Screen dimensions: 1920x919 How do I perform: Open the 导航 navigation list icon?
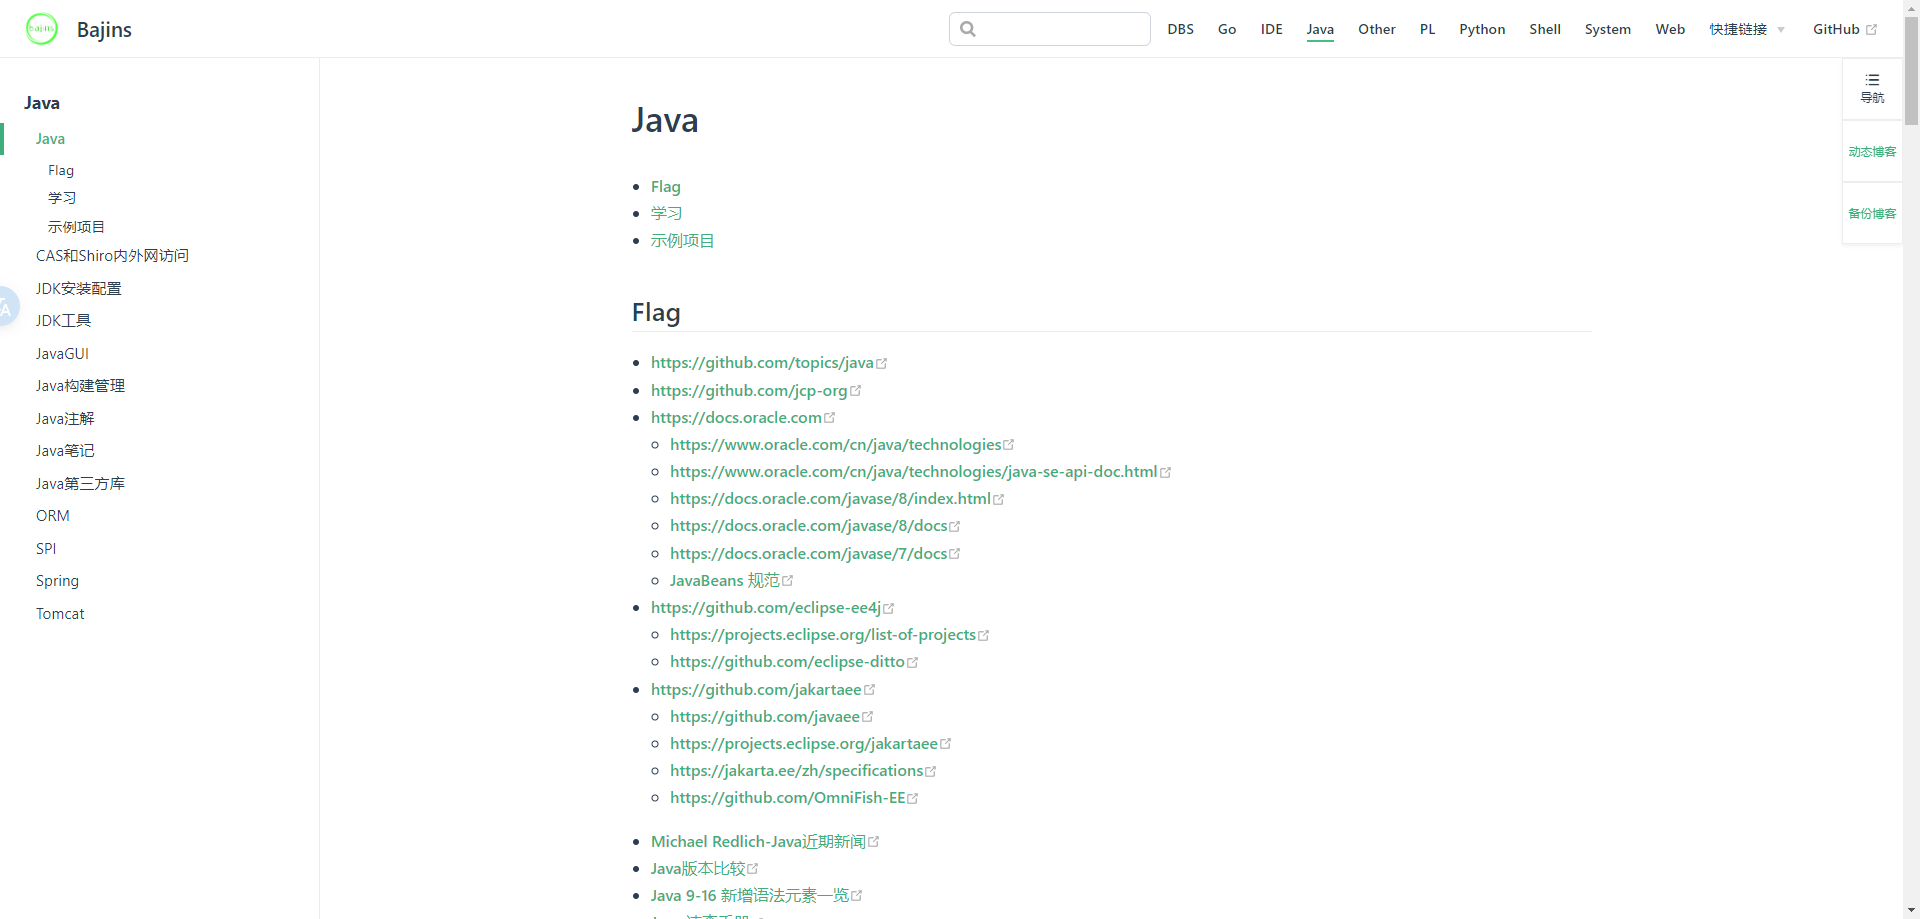(x=1872, y=80)
